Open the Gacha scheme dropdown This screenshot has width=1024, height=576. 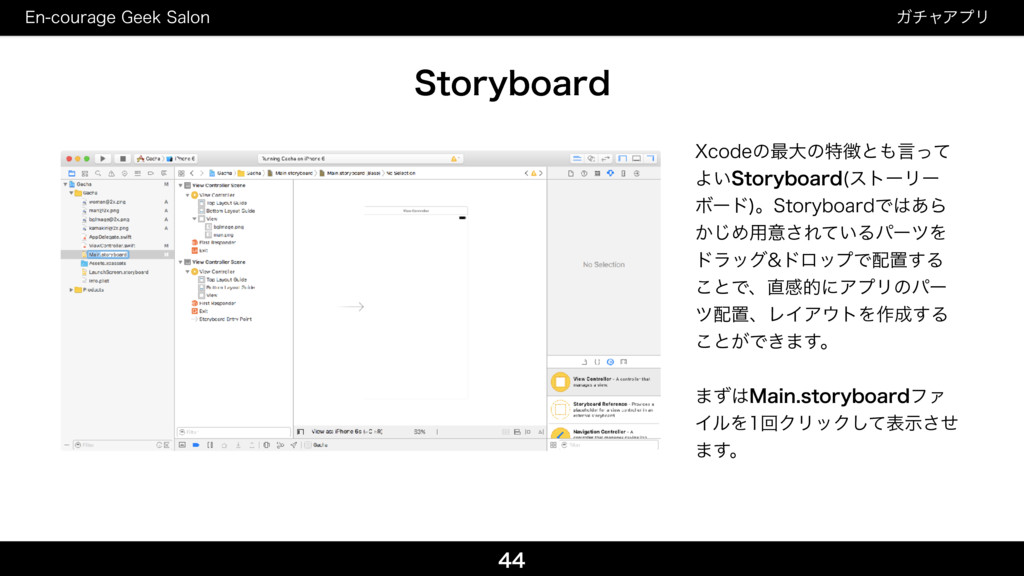point(149,159)
